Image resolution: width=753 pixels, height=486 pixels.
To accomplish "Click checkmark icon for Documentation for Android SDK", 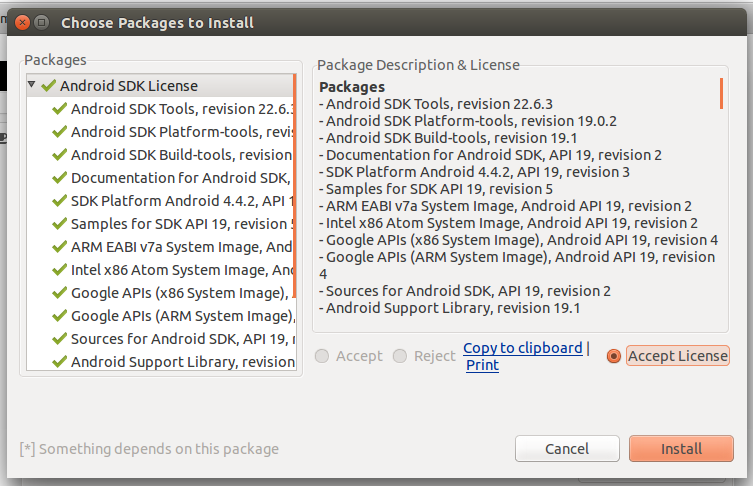I will click(59, 178).
